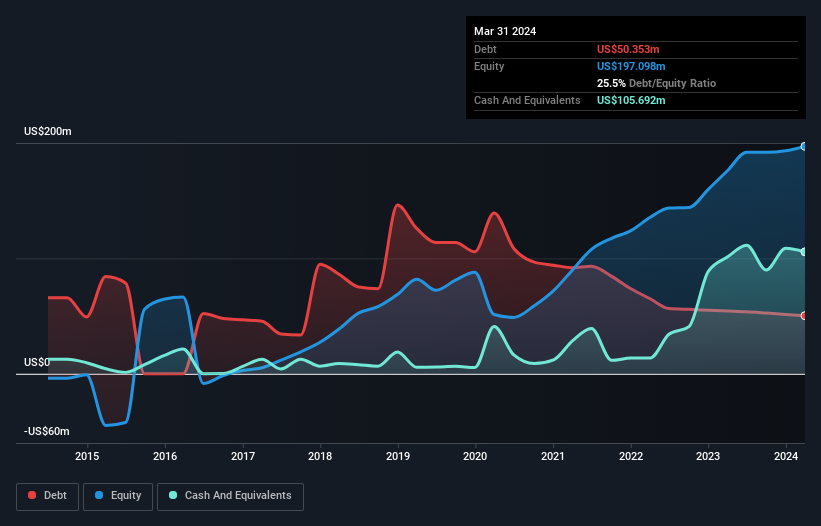Toggle the Debt series legend button
The width and height of the screenshot is (821, 526).
[48, 496]
